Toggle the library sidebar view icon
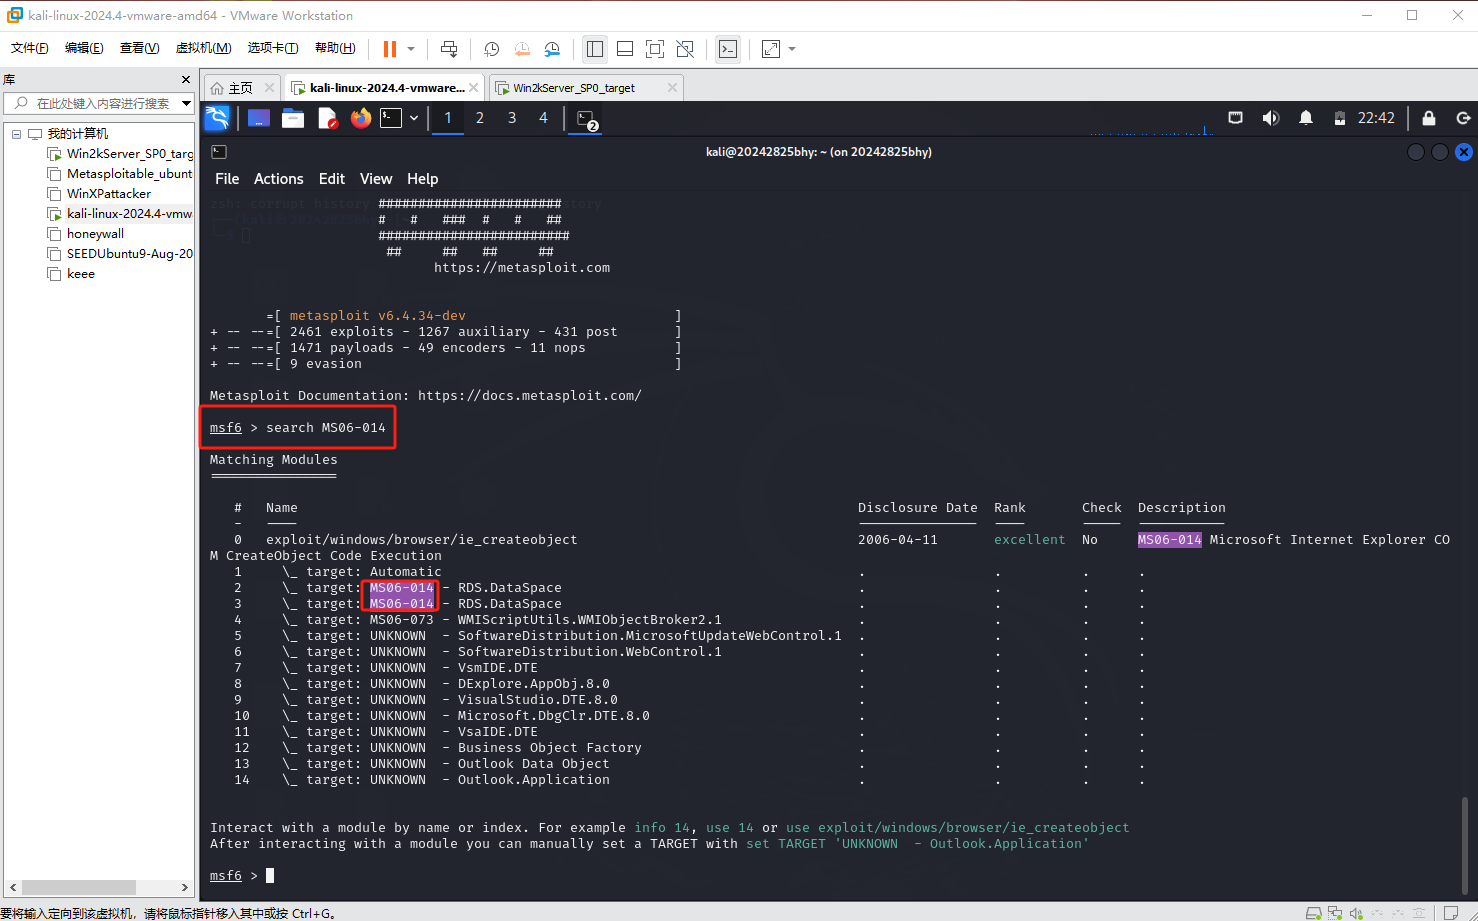 pos(595,49)
